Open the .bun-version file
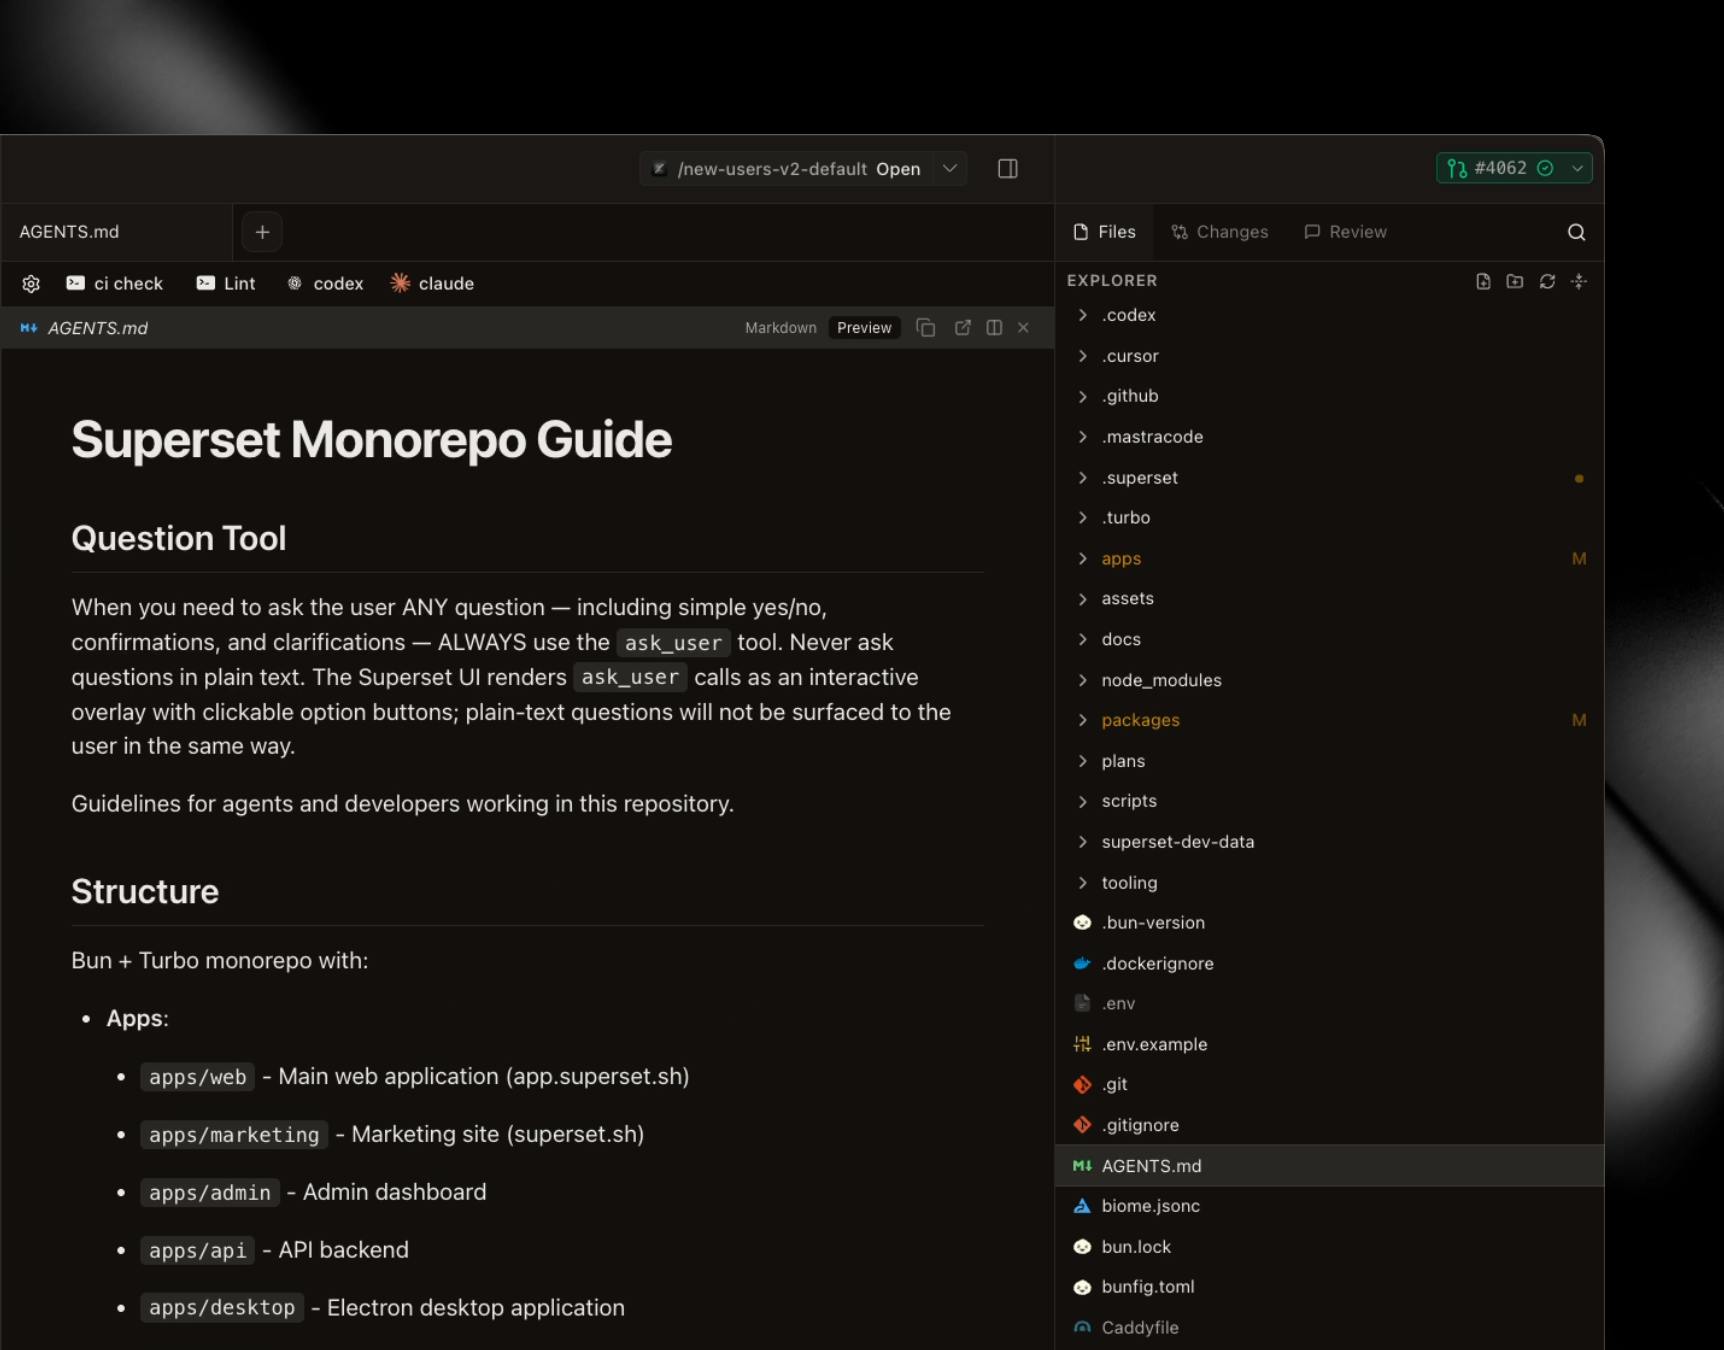The image size is (1724, 1350). pyautogui.click(x=1329, y=923)
